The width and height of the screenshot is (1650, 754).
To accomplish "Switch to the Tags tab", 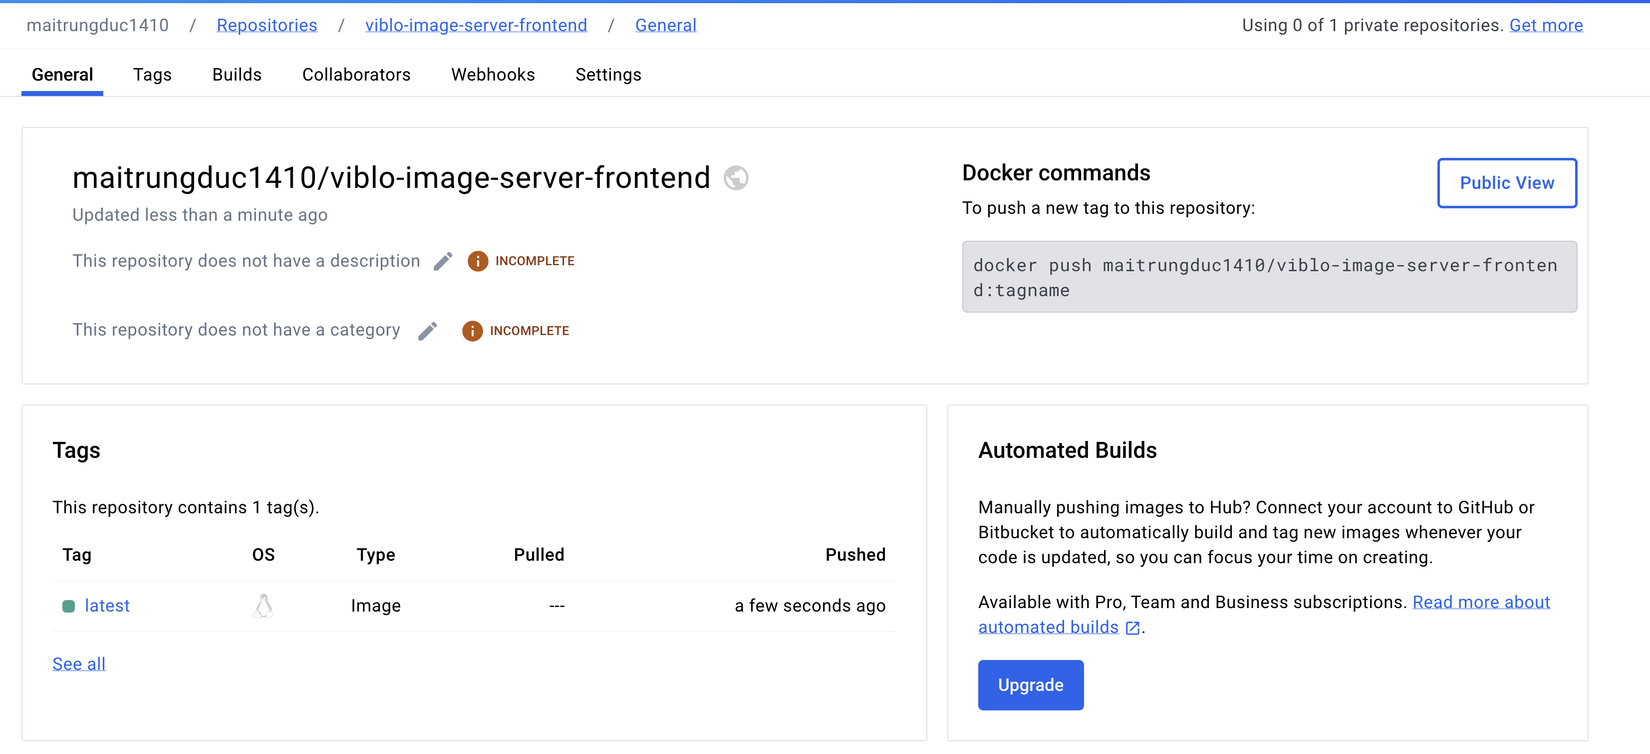I will click(x=152, y=75).
